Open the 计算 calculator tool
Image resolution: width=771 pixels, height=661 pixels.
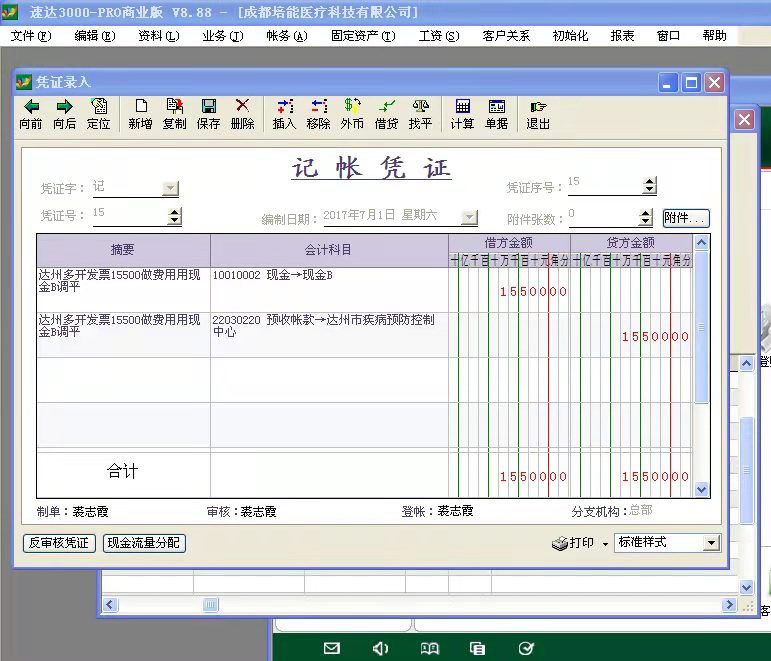(462, 107)
